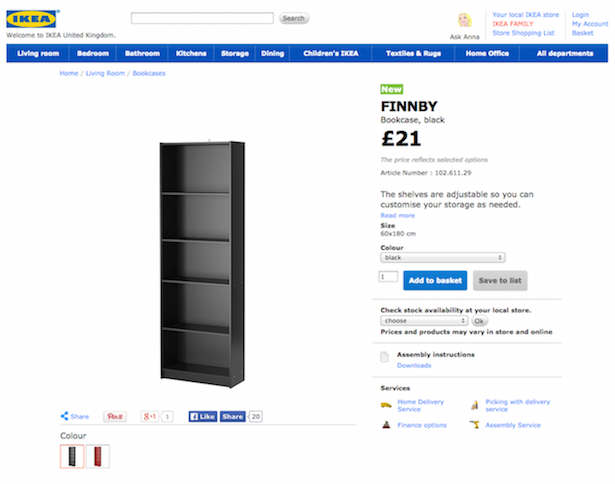The height and width of the screenshot is (484, 615).
Task: Click the Save to list button
Action: coord(500,281)
